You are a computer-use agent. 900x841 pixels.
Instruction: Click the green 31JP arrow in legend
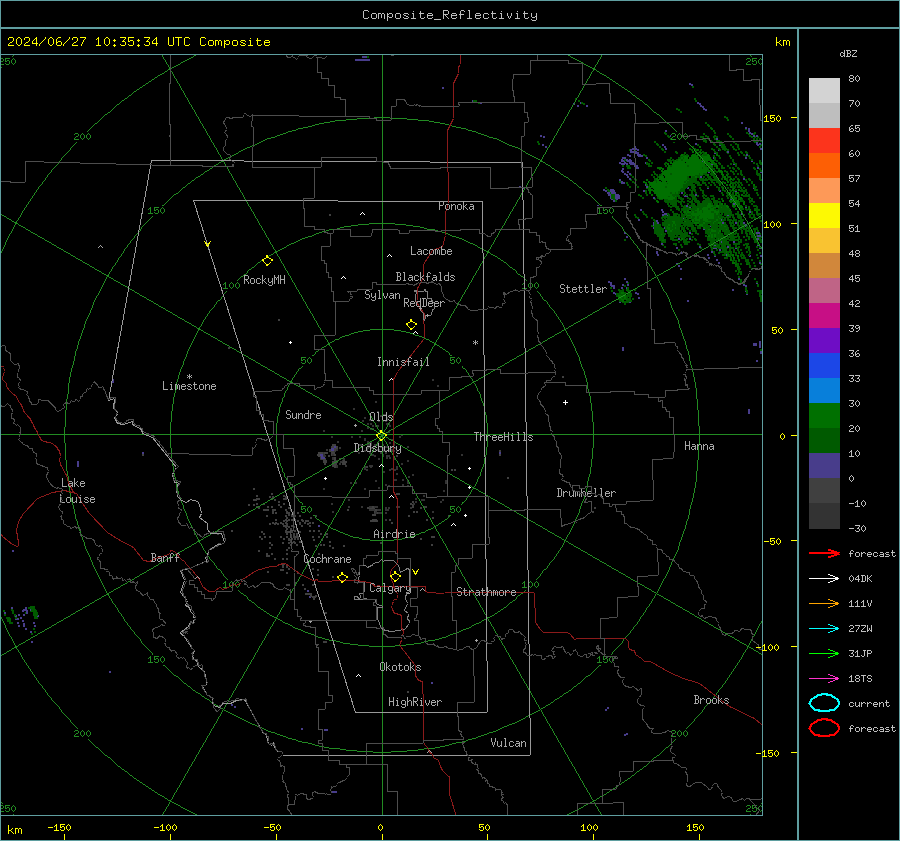[824, 653]
